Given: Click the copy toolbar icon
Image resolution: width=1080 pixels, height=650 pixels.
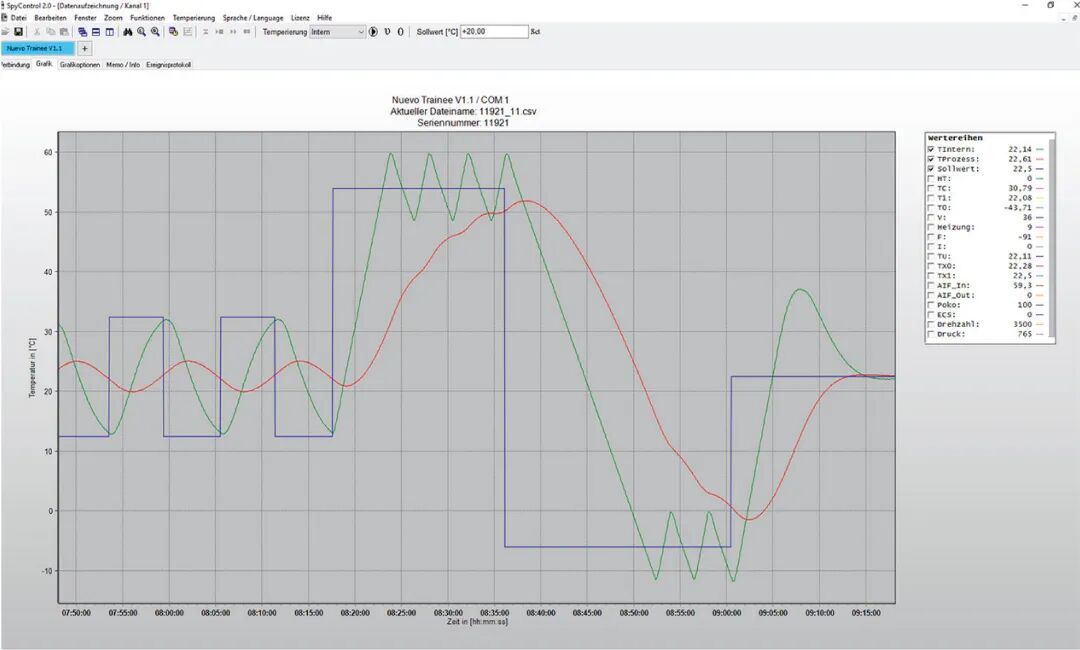Looking at the screenshot, I should (50, 32).
